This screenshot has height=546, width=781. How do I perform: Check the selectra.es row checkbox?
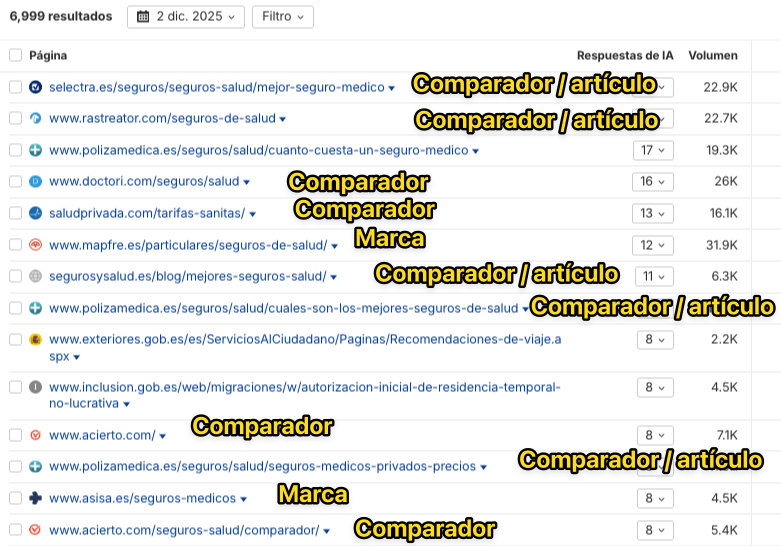[15, 87]
